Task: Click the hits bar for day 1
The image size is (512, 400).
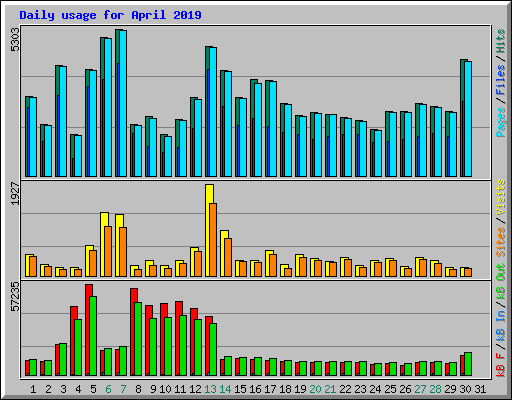Action: [27, 137]
